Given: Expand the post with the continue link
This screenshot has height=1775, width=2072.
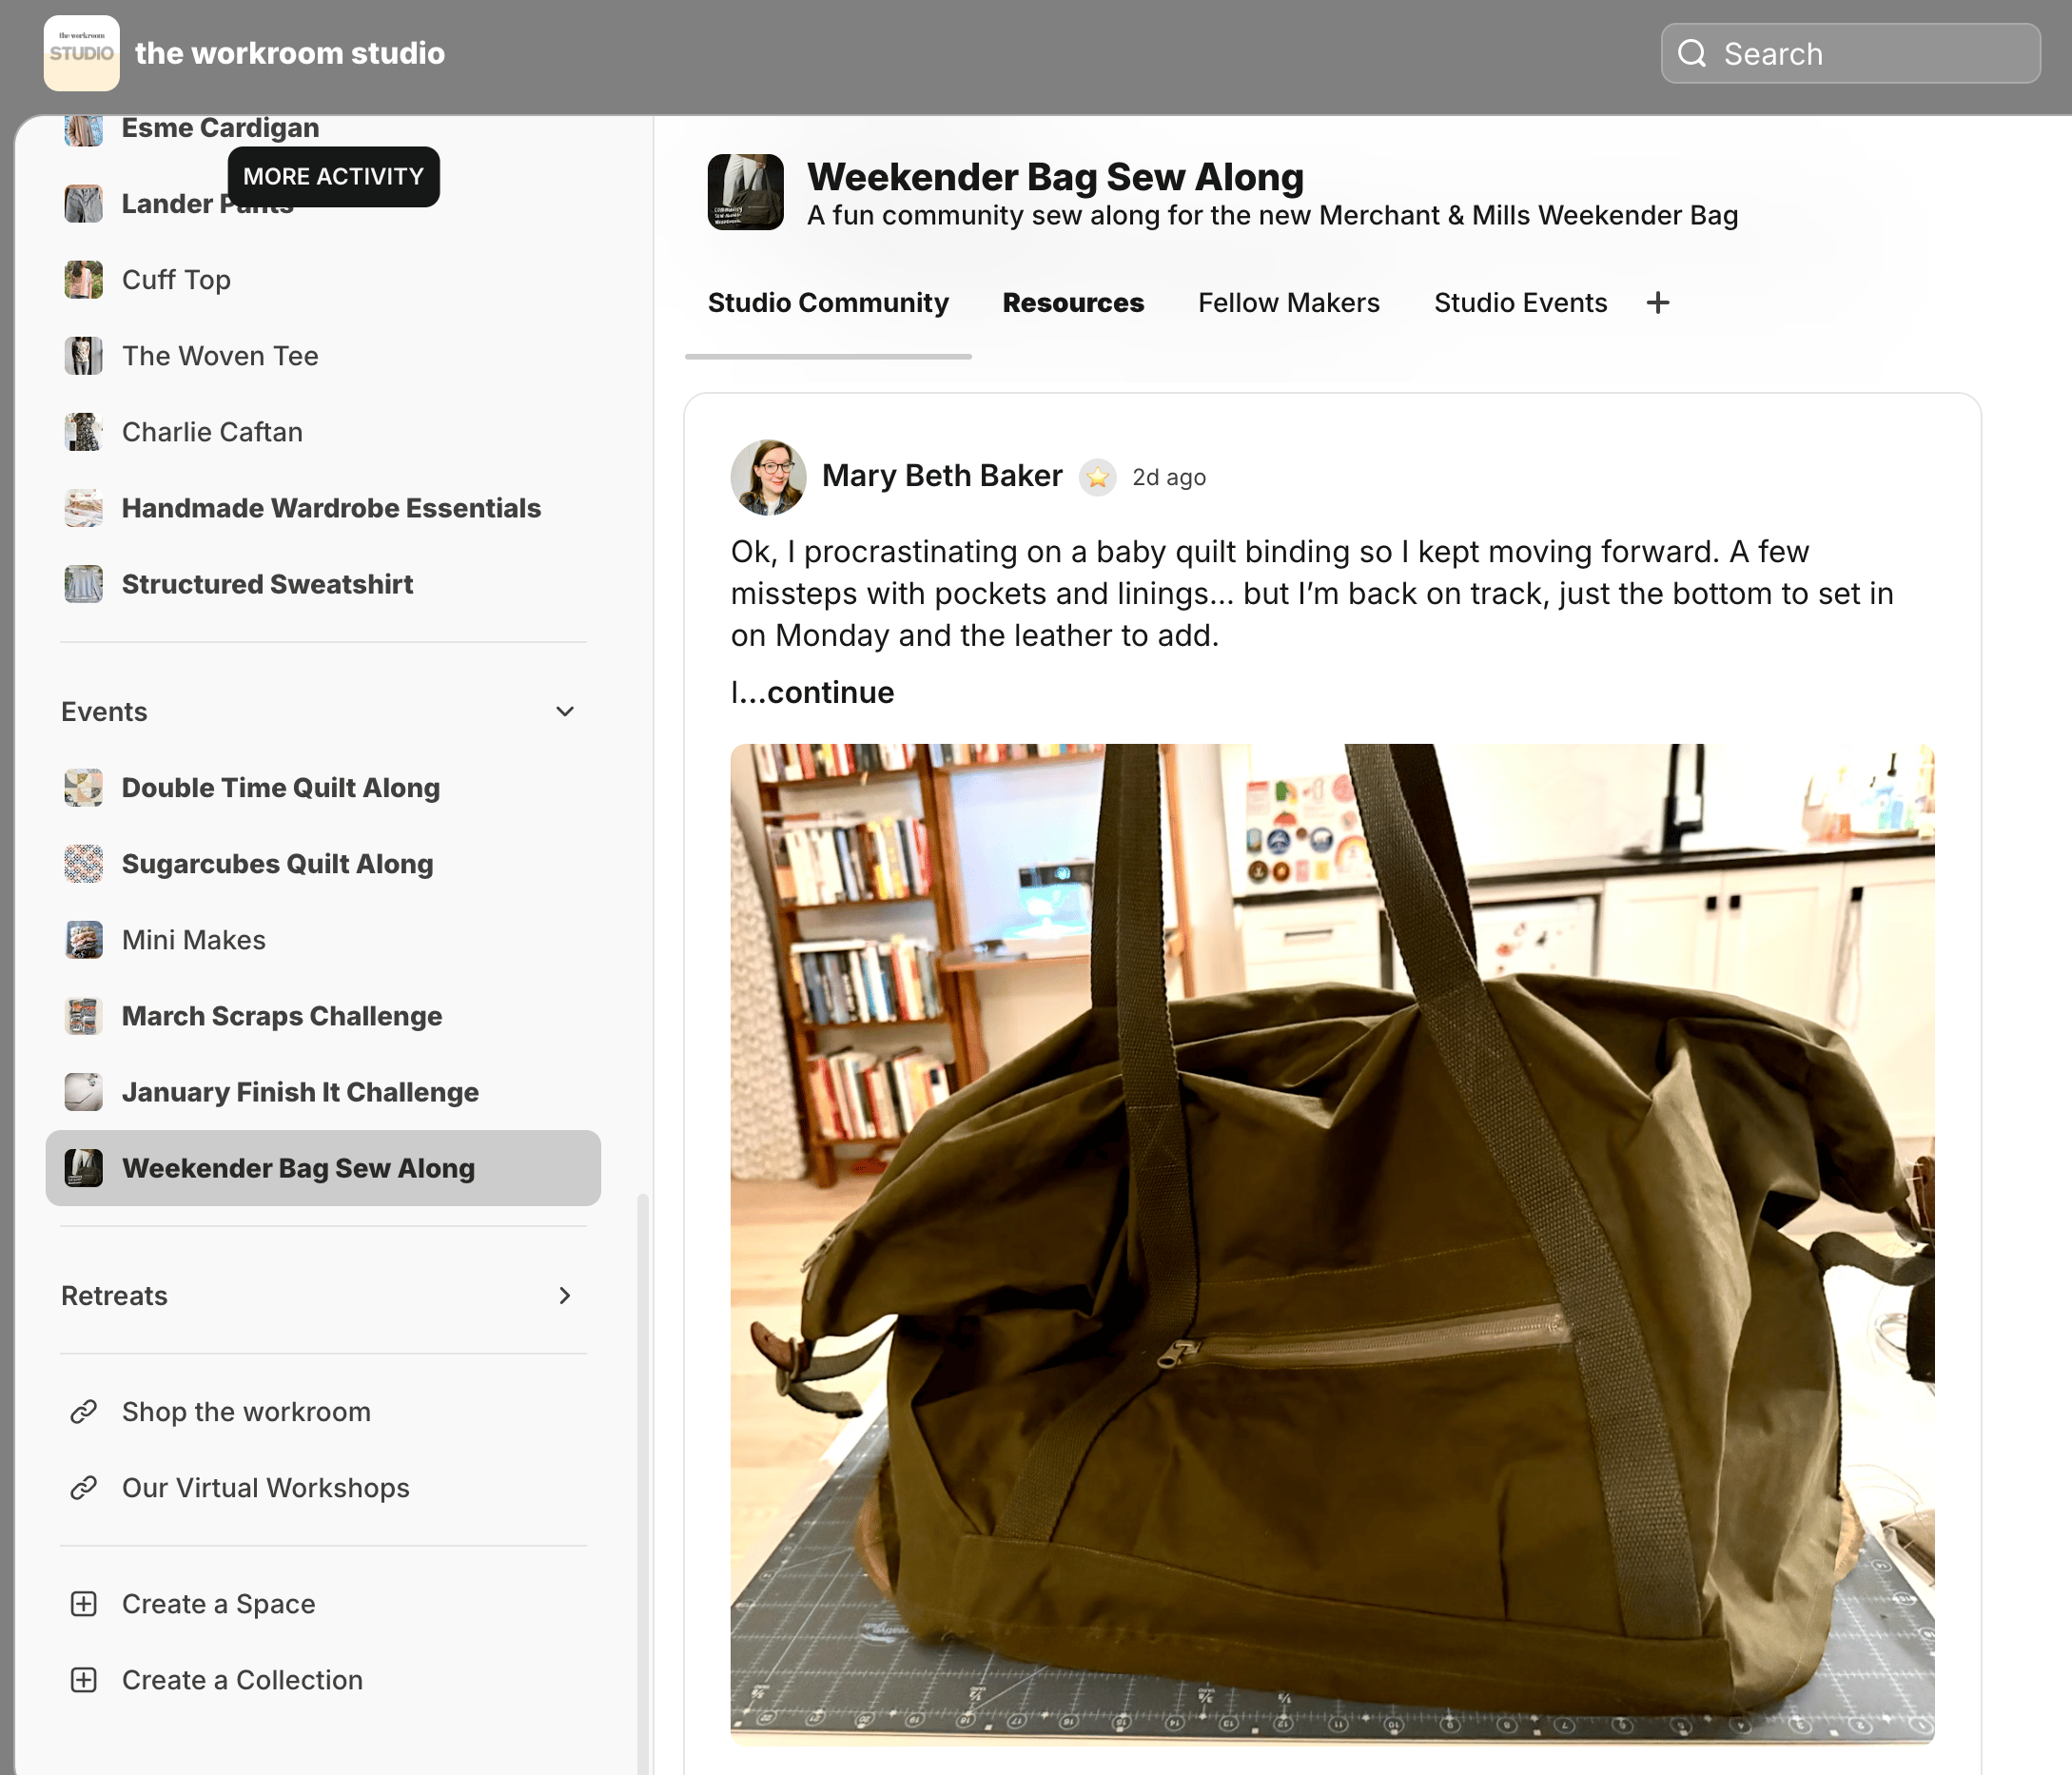Looking at the screenshot, I should tap(830, 692).
